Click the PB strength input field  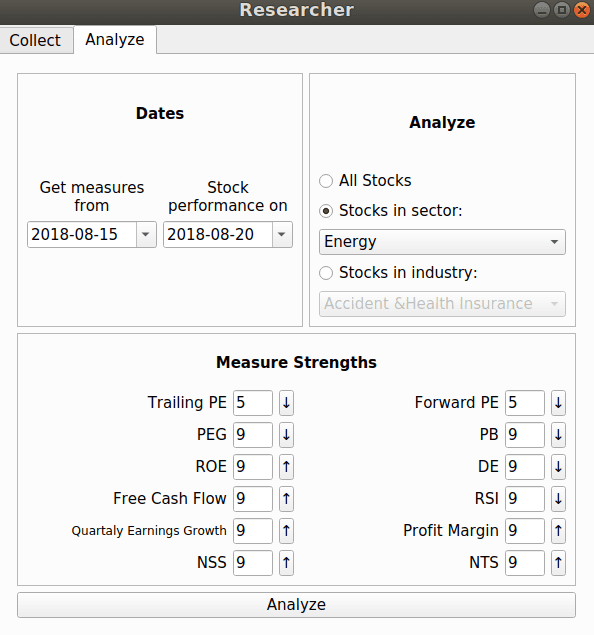(525, 435)
